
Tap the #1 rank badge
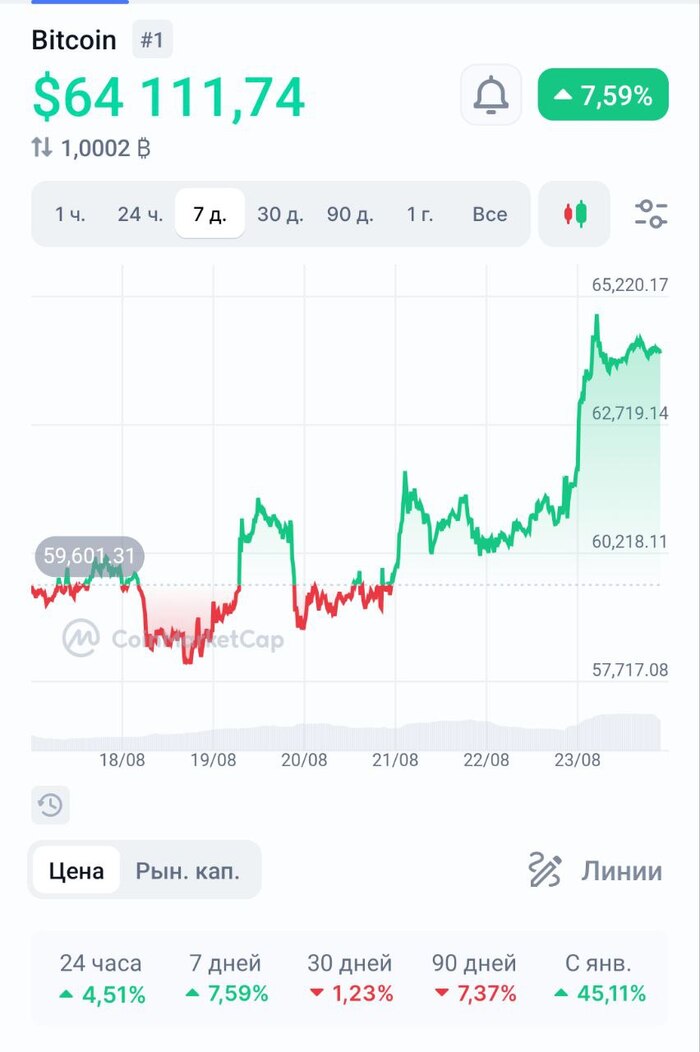[153, 41]
